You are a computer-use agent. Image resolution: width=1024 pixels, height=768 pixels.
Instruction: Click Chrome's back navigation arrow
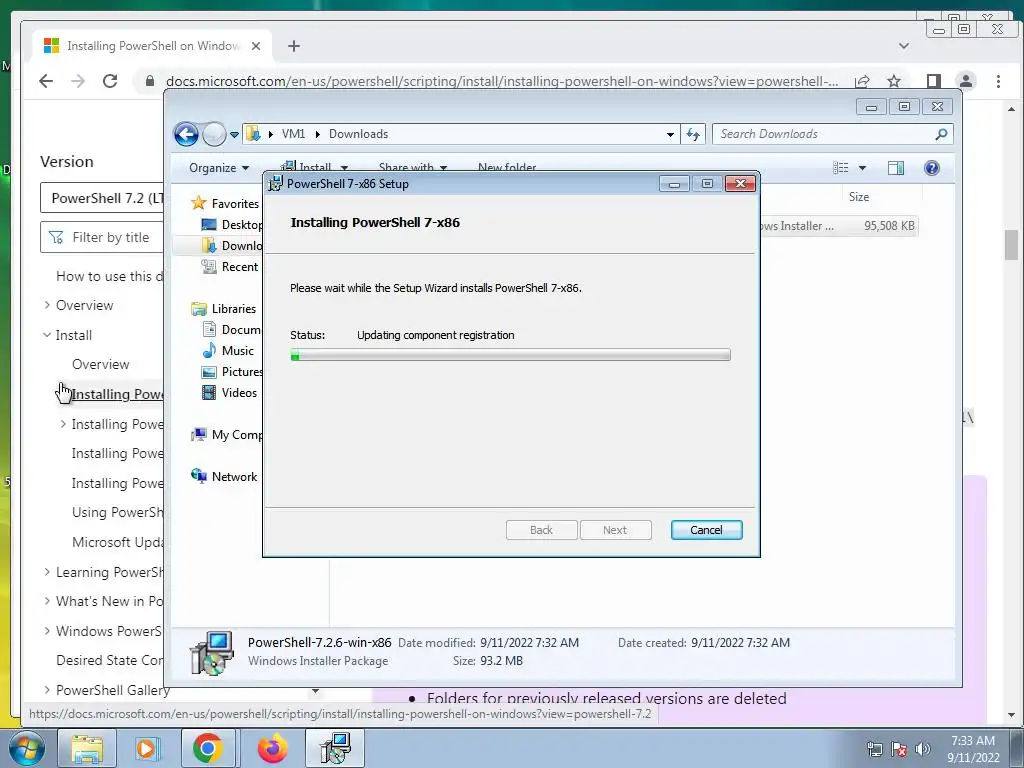(x=46, y=81)
